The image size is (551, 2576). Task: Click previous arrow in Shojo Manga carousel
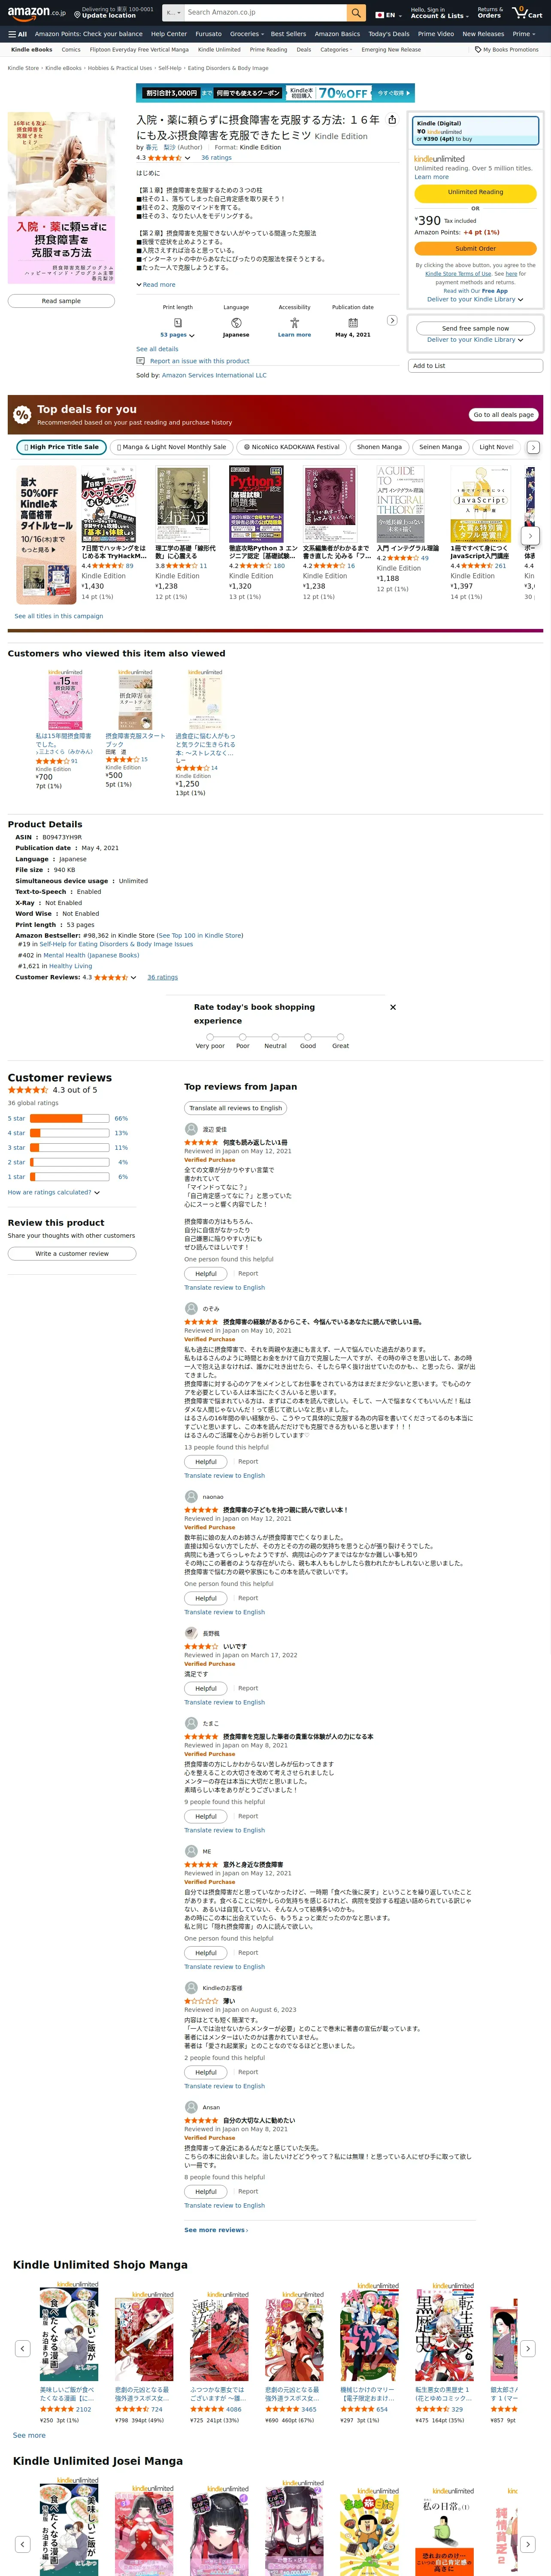[22, 2348]
